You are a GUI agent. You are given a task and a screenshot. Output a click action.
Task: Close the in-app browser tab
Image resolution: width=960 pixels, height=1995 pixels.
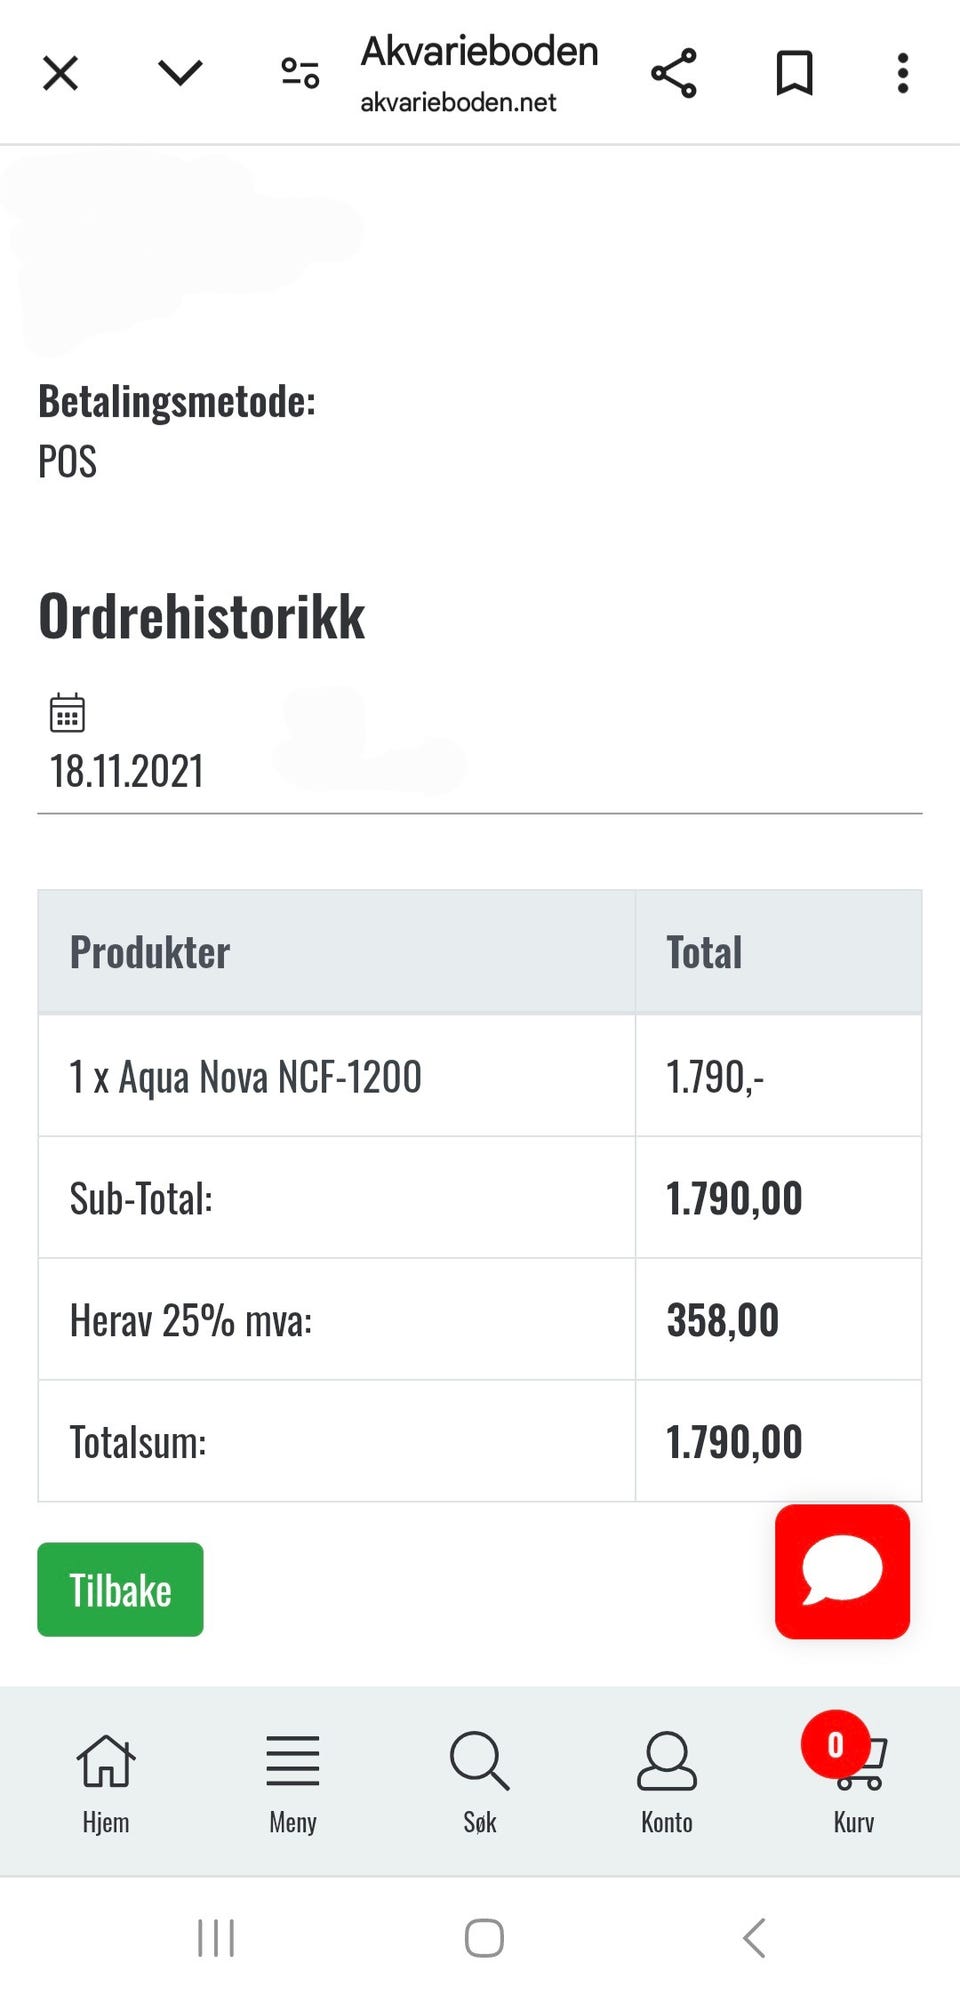coord(61,73)
